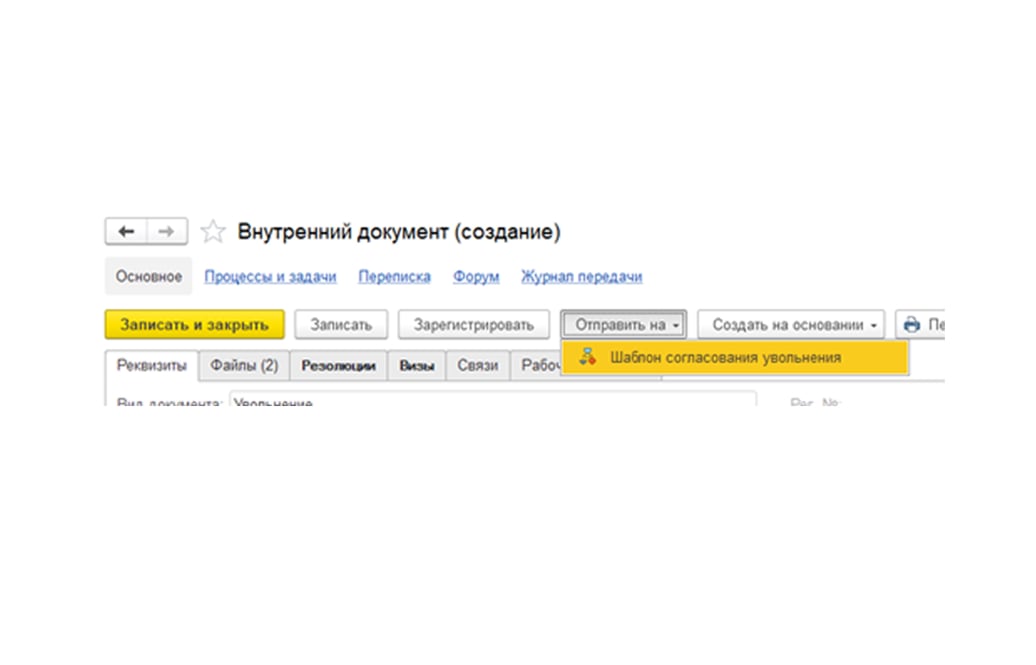Click the back arrow navigation button
This screenshot has height=665, width=1036.
pyautogui.click(x=126, y=232)
